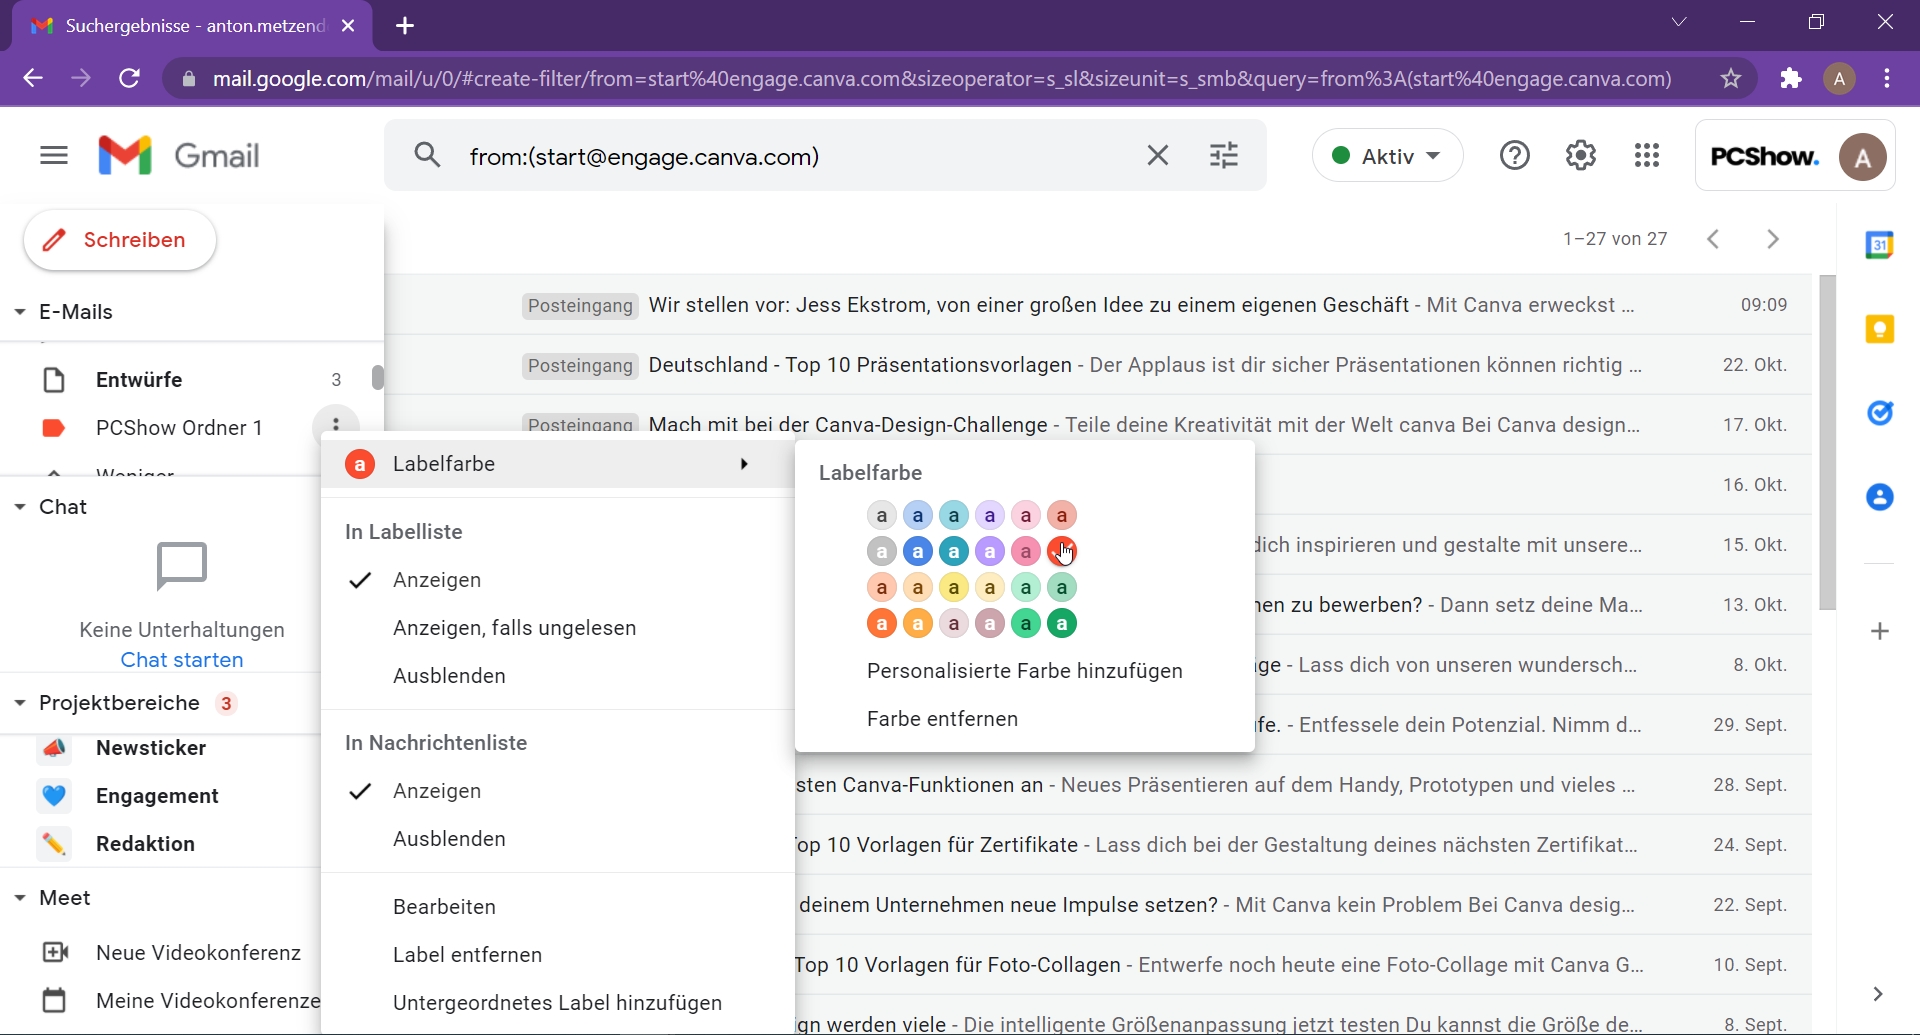Open Gmail settings gear
This screenshot has width=1920, height=1035.
tap(1580, 156)
